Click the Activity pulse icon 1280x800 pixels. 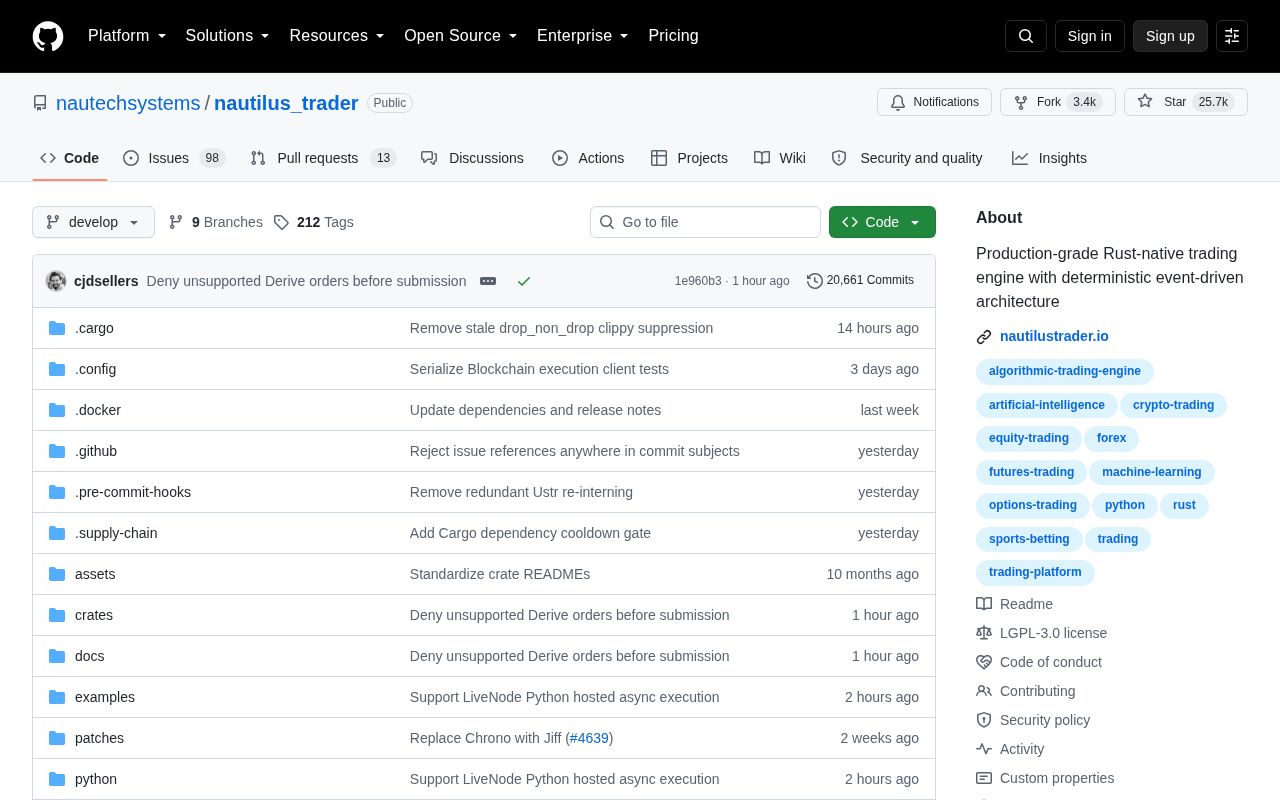click(984, 749)
